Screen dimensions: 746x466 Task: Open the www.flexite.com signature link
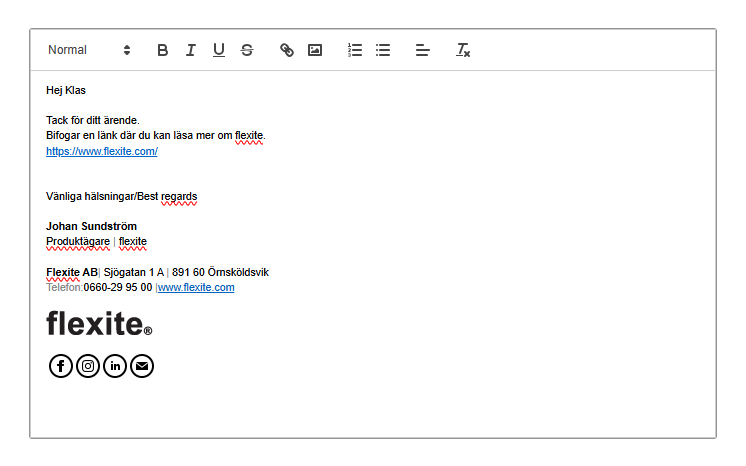pyautogui.click(x=196, y=288)
